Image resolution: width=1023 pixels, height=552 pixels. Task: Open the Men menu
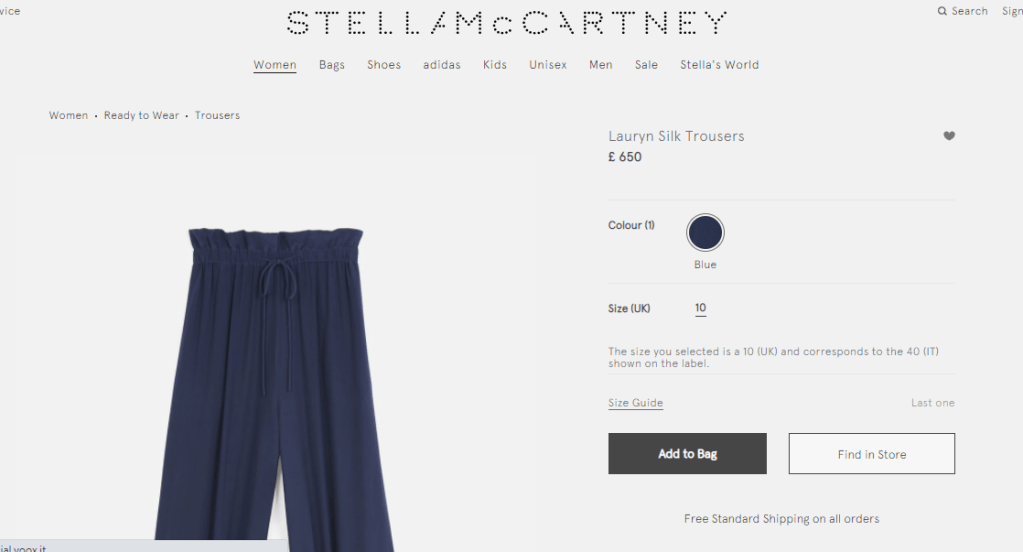[601, 65]
